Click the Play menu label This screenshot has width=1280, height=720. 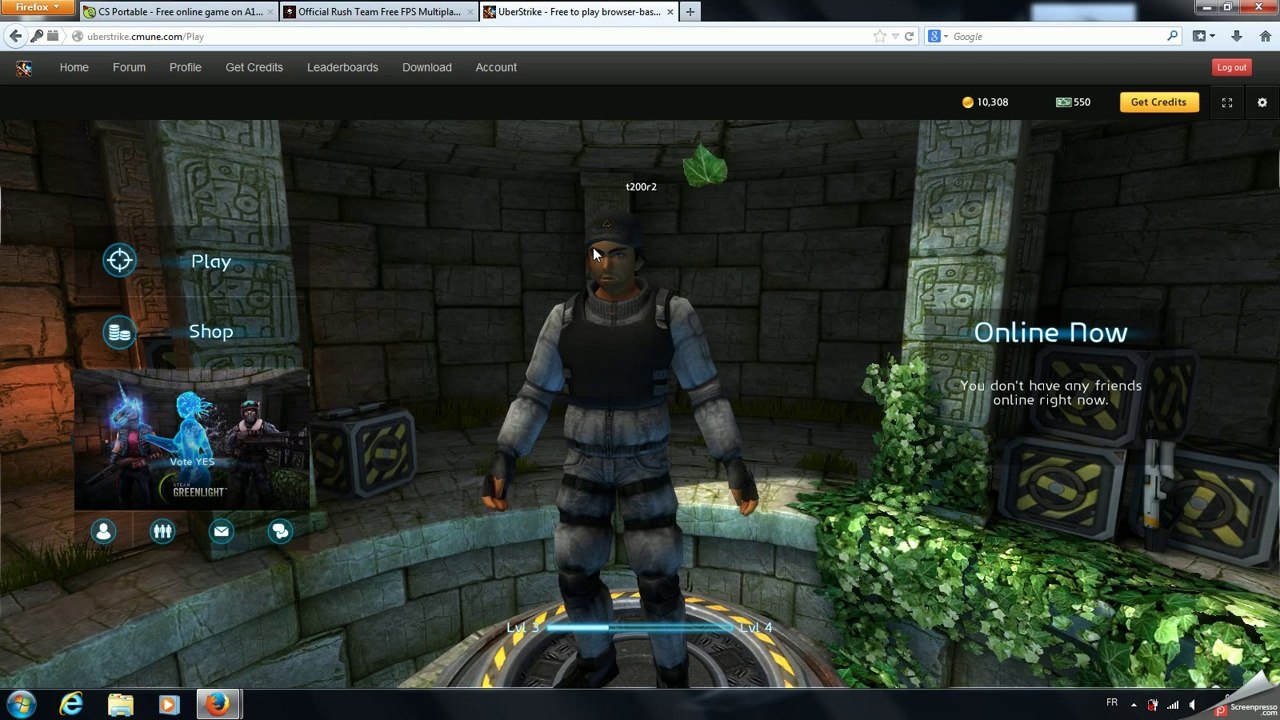coord(211,262)
